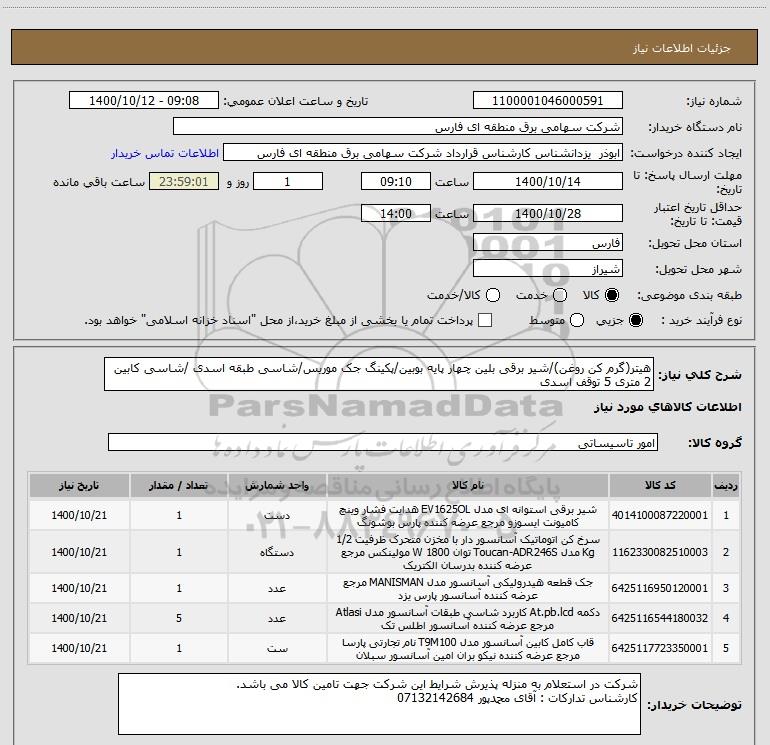Click the واحد شمارش column header
This screenshot has width=770, height=745.
(277, 486)
